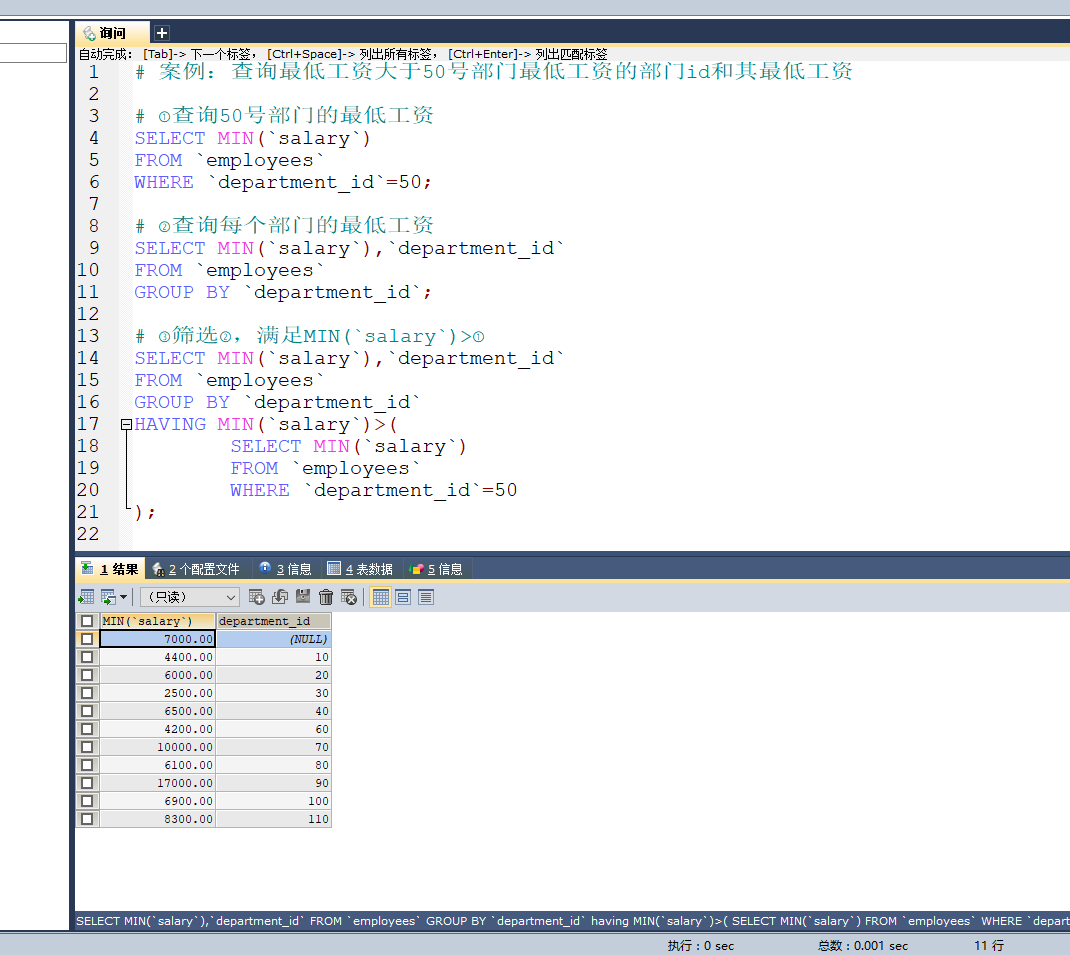Open the copy result options arrow

click(124, 597)
